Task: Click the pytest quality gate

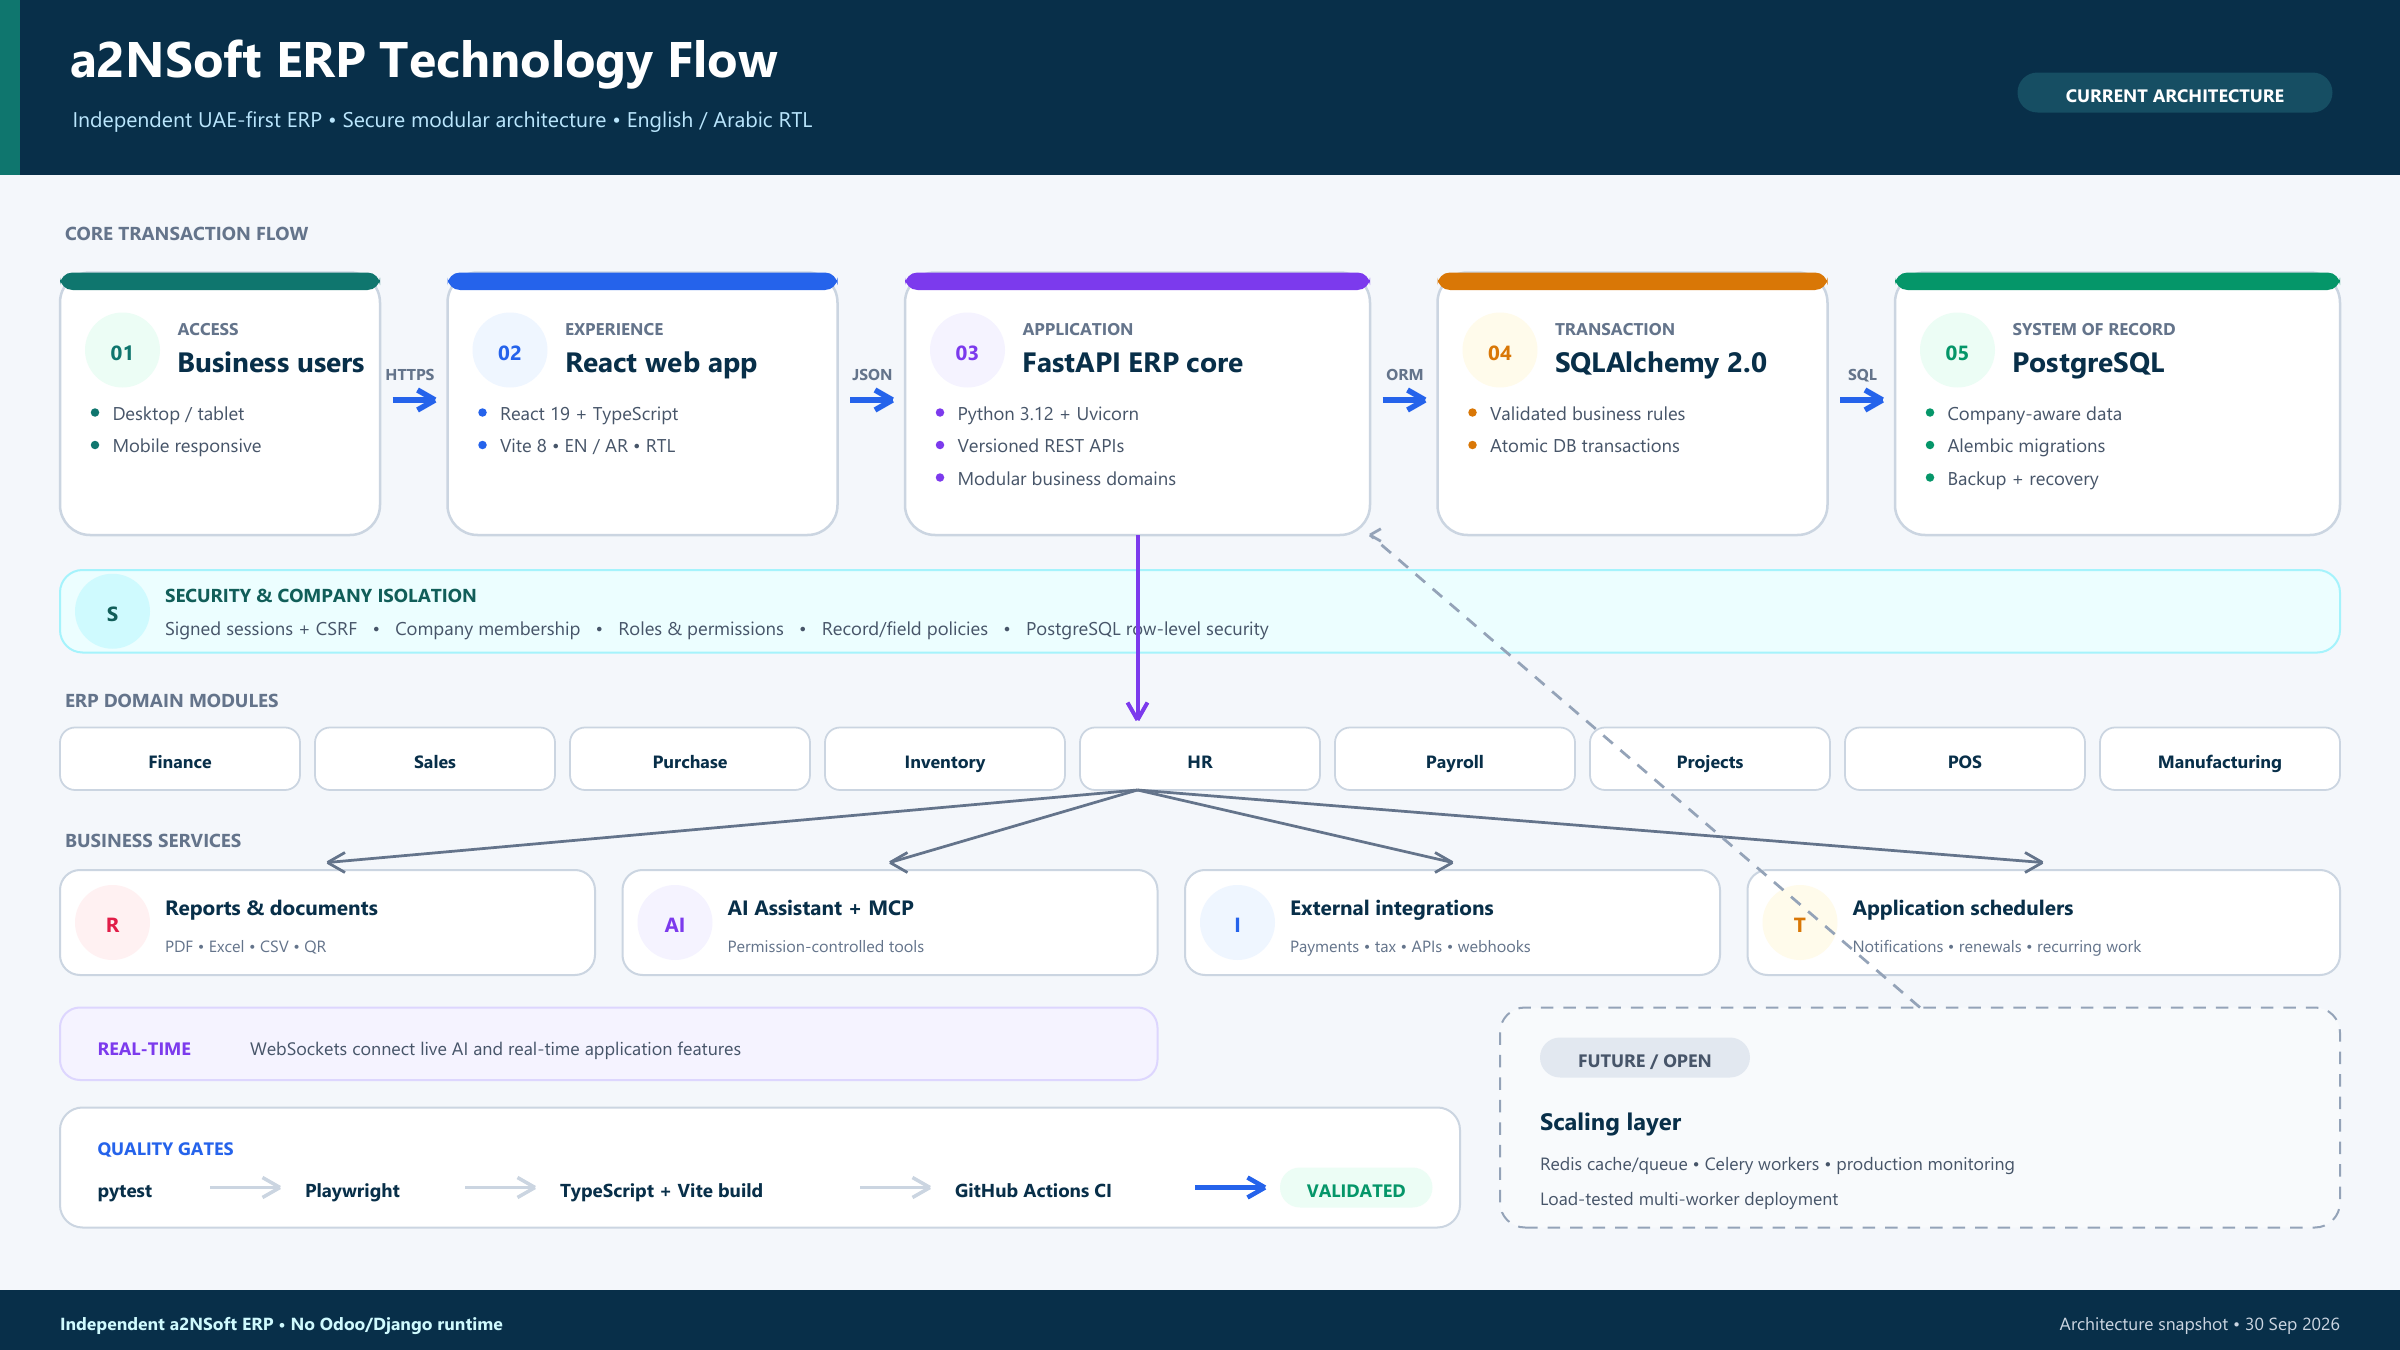Action: coord(125,1190)
